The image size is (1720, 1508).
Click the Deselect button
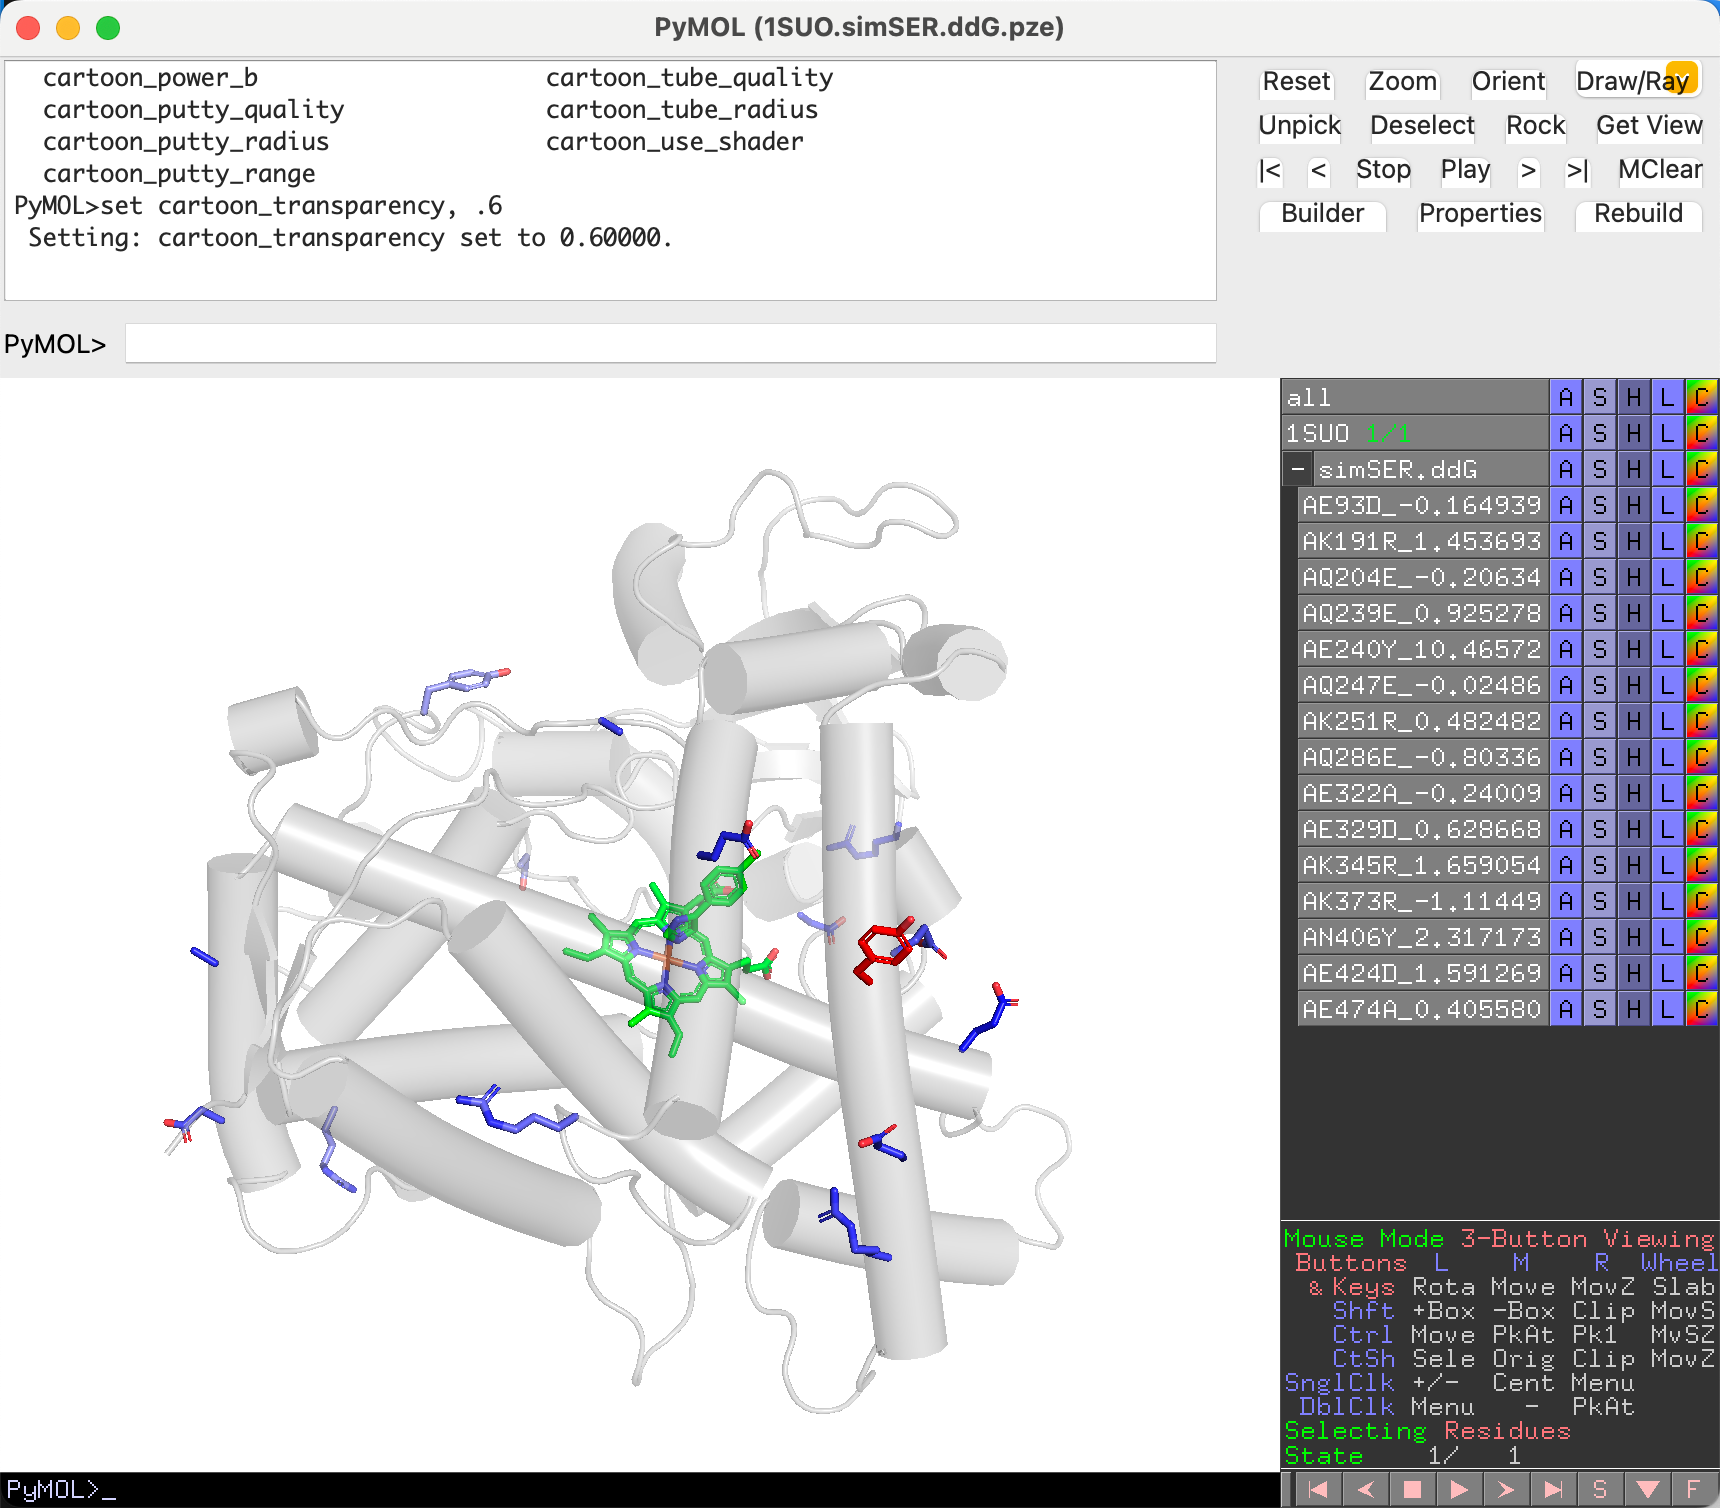click(1422, 125)
